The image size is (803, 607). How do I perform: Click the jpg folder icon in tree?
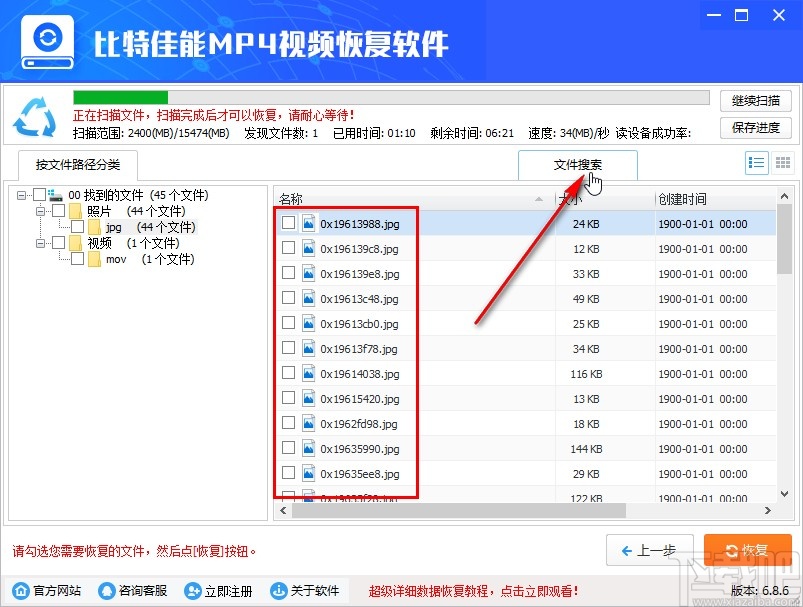pos(94,227)
